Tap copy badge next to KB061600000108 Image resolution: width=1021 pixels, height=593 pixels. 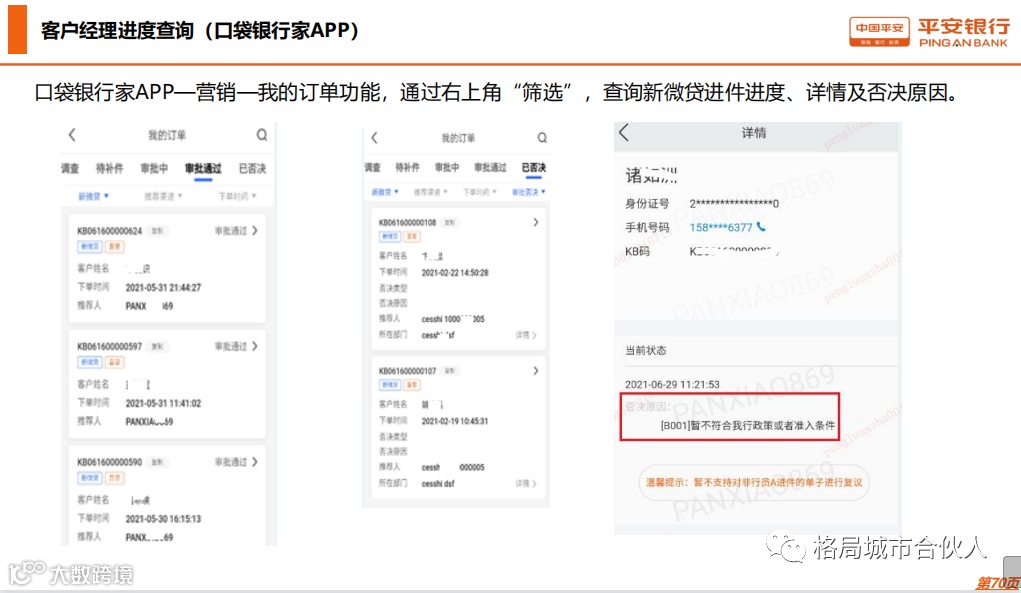(449, 223)
